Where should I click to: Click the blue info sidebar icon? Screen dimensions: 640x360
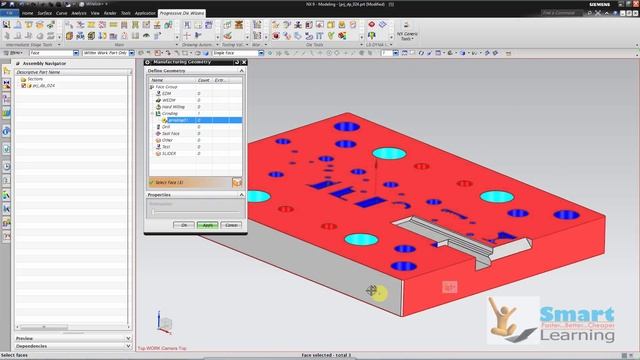(7, 131)
